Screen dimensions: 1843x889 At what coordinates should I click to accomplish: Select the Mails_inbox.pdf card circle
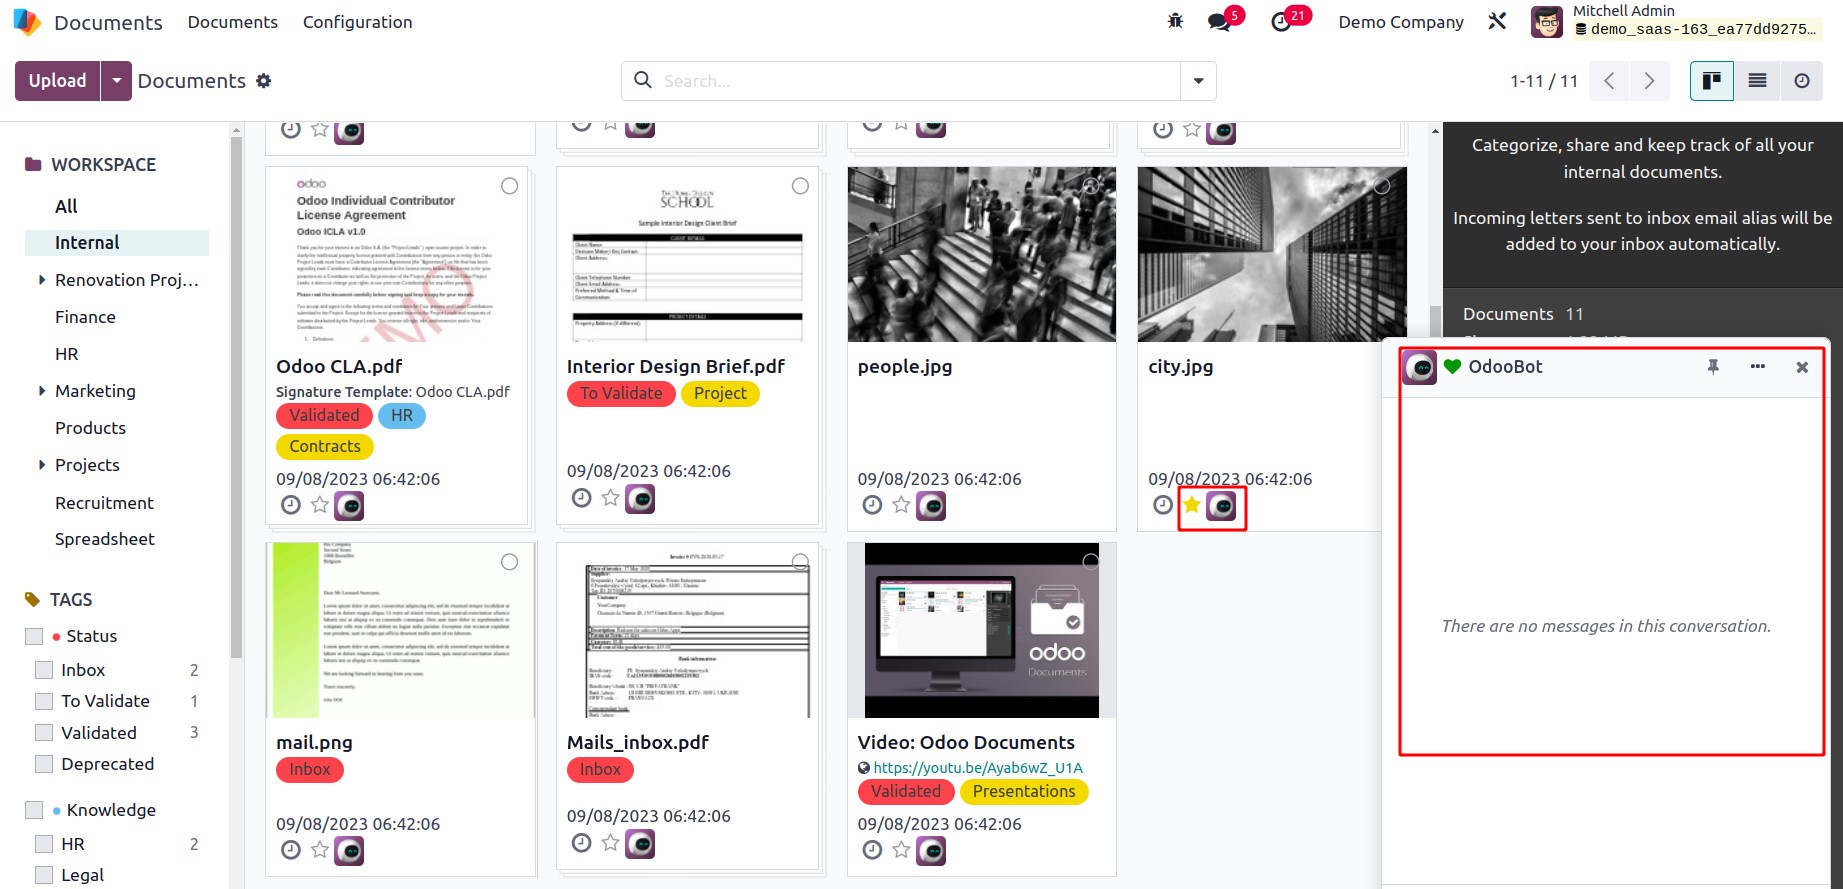point(800,562)
